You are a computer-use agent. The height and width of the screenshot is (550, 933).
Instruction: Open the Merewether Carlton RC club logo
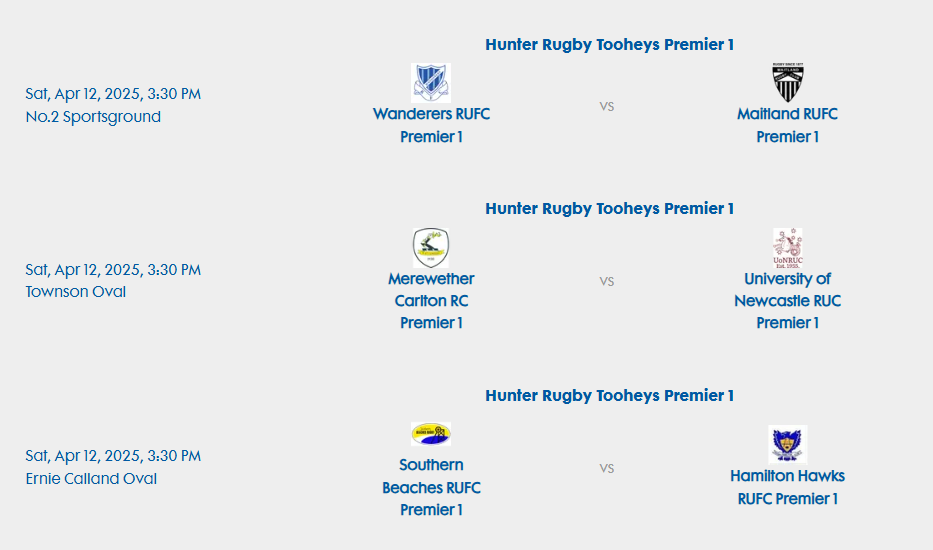pos(431,248)
